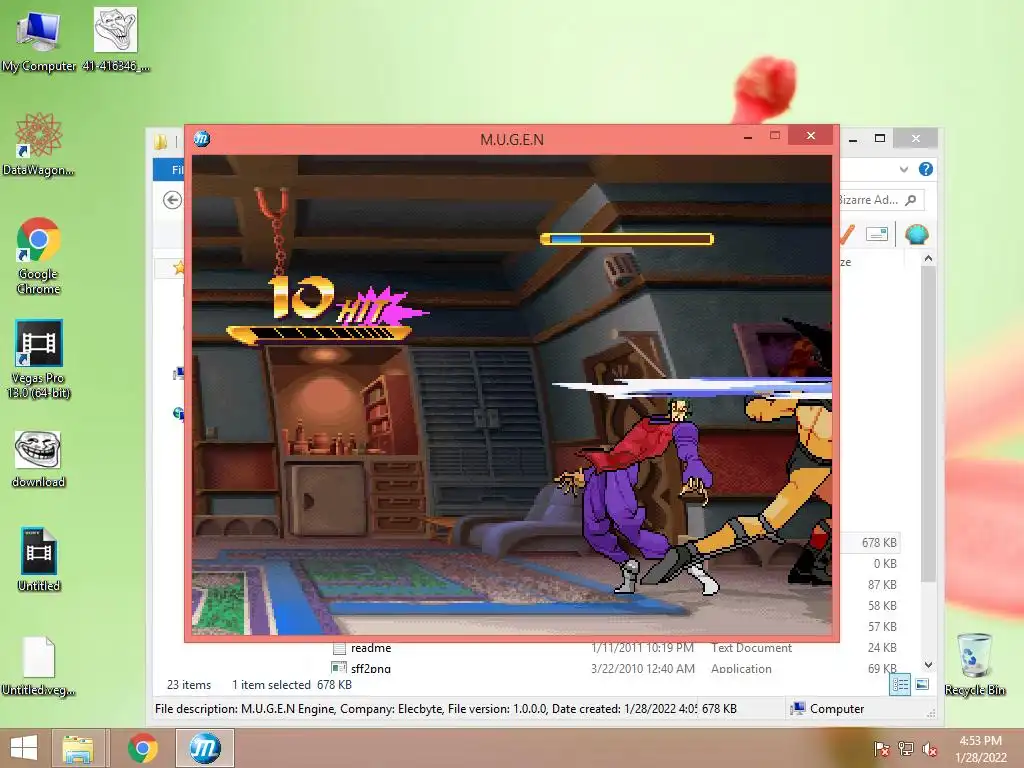This screenshot has width=1024, height=768.
Task: Open the Recycle Bin
Action: pyautogui.click(x=975, y=664)
